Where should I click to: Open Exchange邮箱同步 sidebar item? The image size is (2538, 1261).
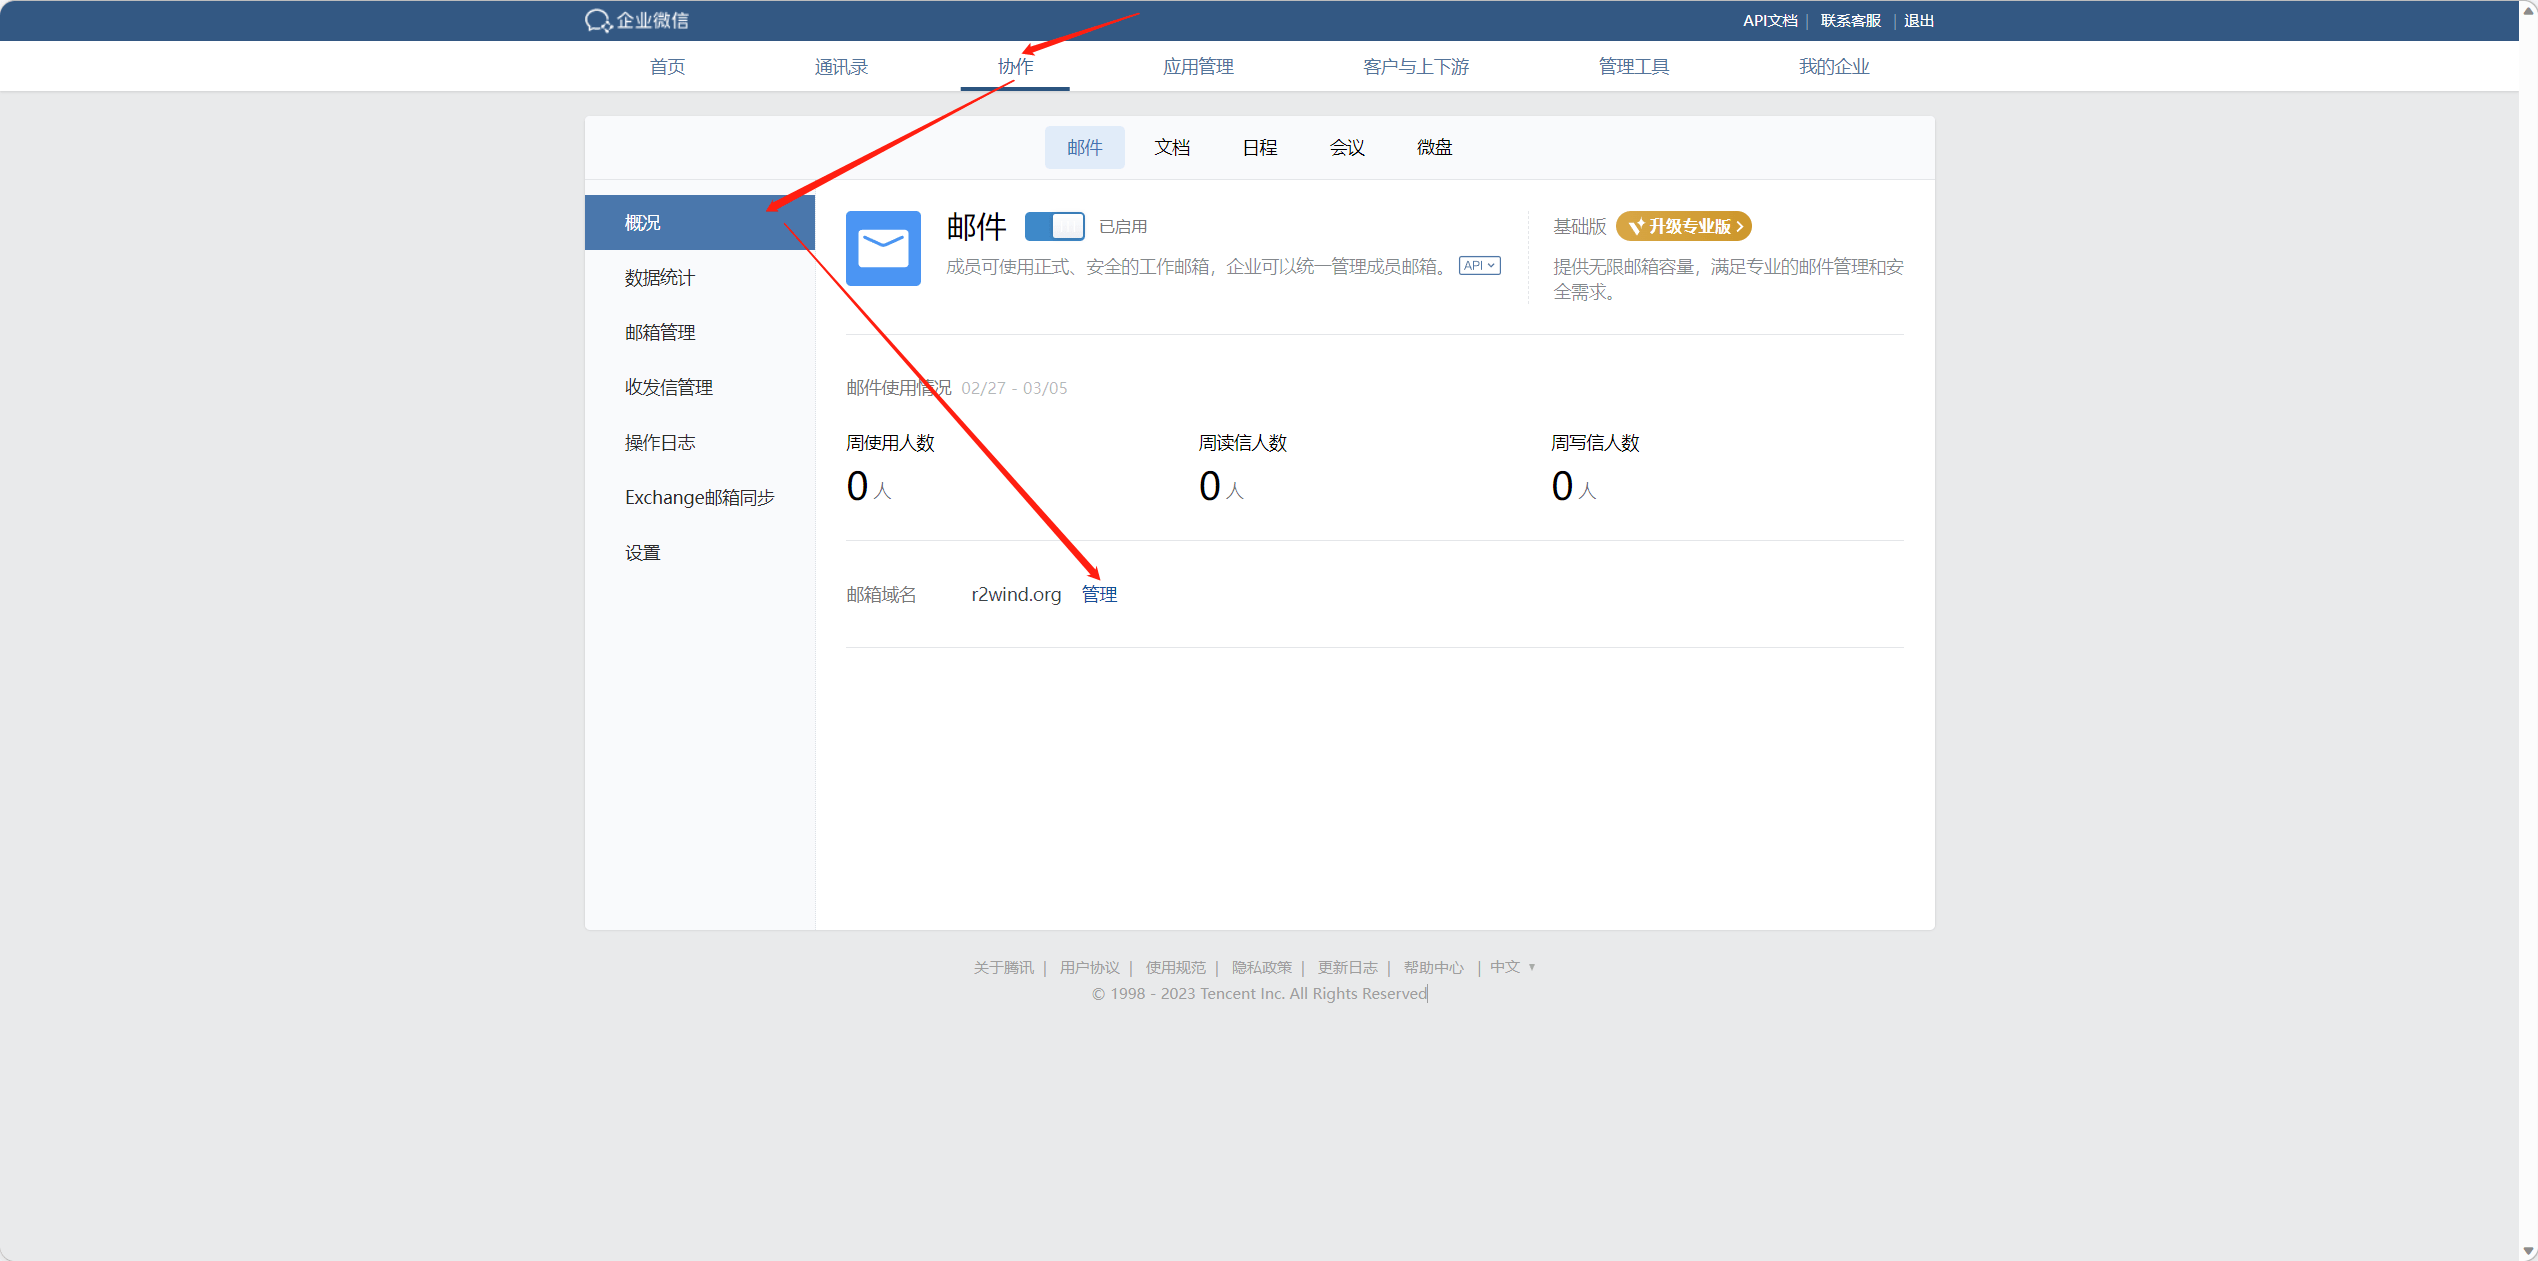(x=700, y=498)
